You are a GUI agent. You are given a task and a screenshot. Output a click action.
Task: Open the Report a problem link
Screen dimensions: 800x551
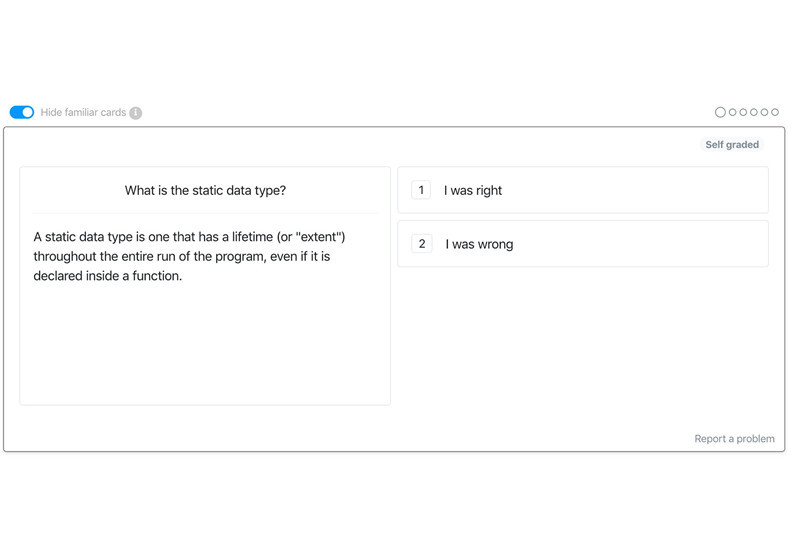[x=734, y=439]
